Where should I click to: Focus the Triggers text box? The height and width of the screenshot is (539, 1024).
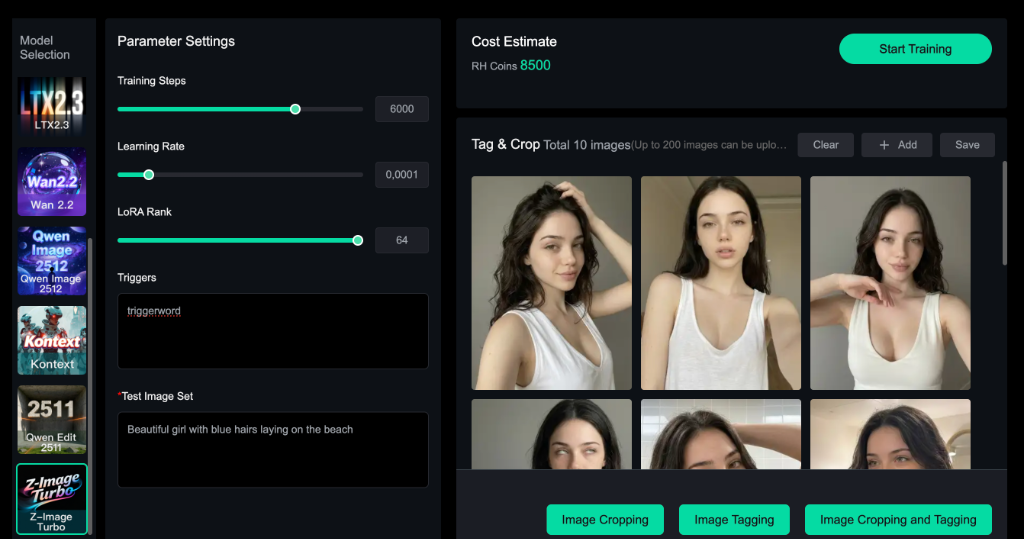(273, 331)
